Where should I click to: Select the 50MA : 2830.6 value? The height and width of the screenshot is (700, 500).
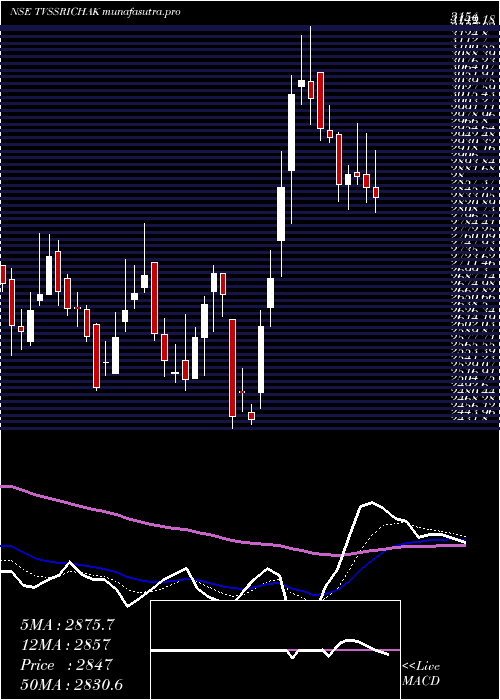pyautogui.click(x=71, y=685)
